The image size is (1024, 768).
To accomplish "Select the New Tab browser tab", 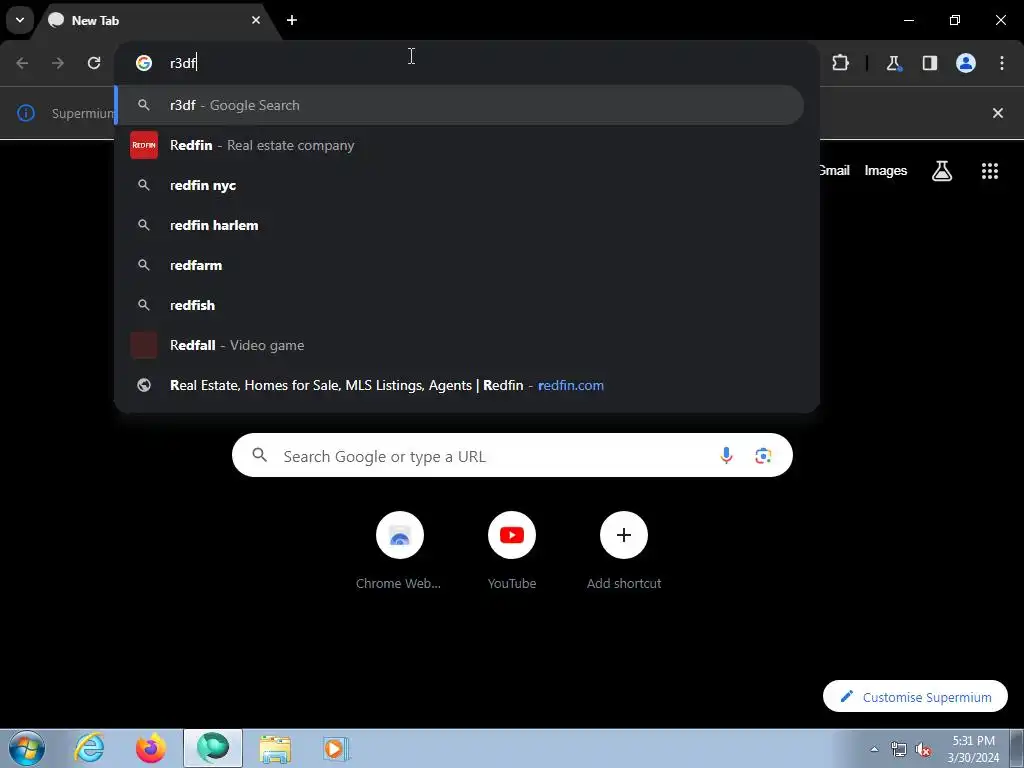I will pyautogui.click(x=155, y=20).
